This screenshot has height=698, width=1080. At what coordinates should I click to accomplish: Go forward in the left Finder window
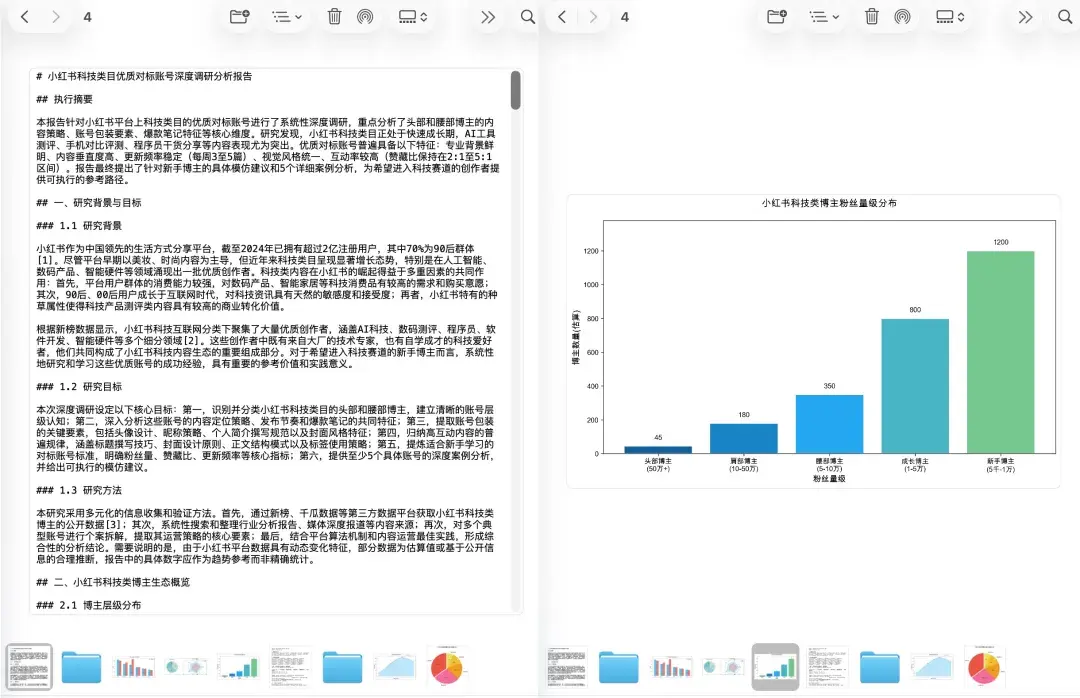(x=56, y=17)
